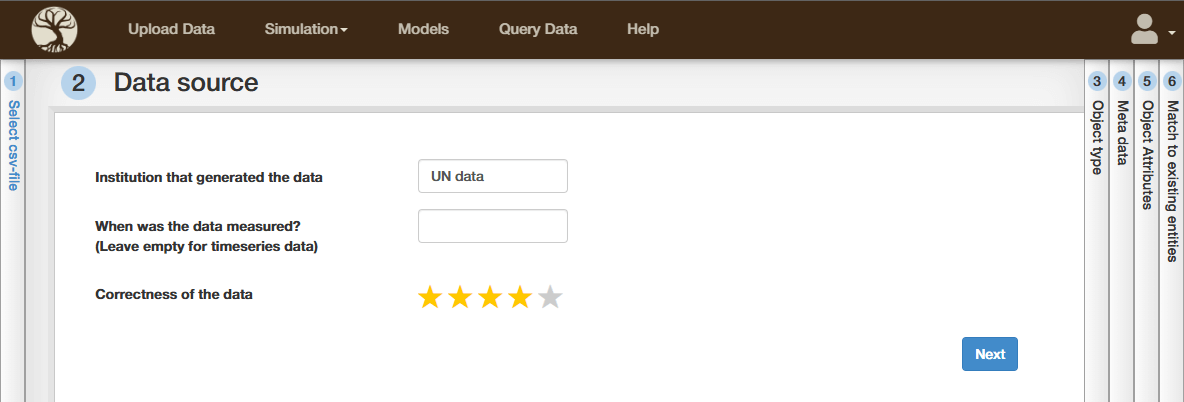The image size is (1184, 402).
Task: Go to step 1 circle badge
Action: point(13,83)
